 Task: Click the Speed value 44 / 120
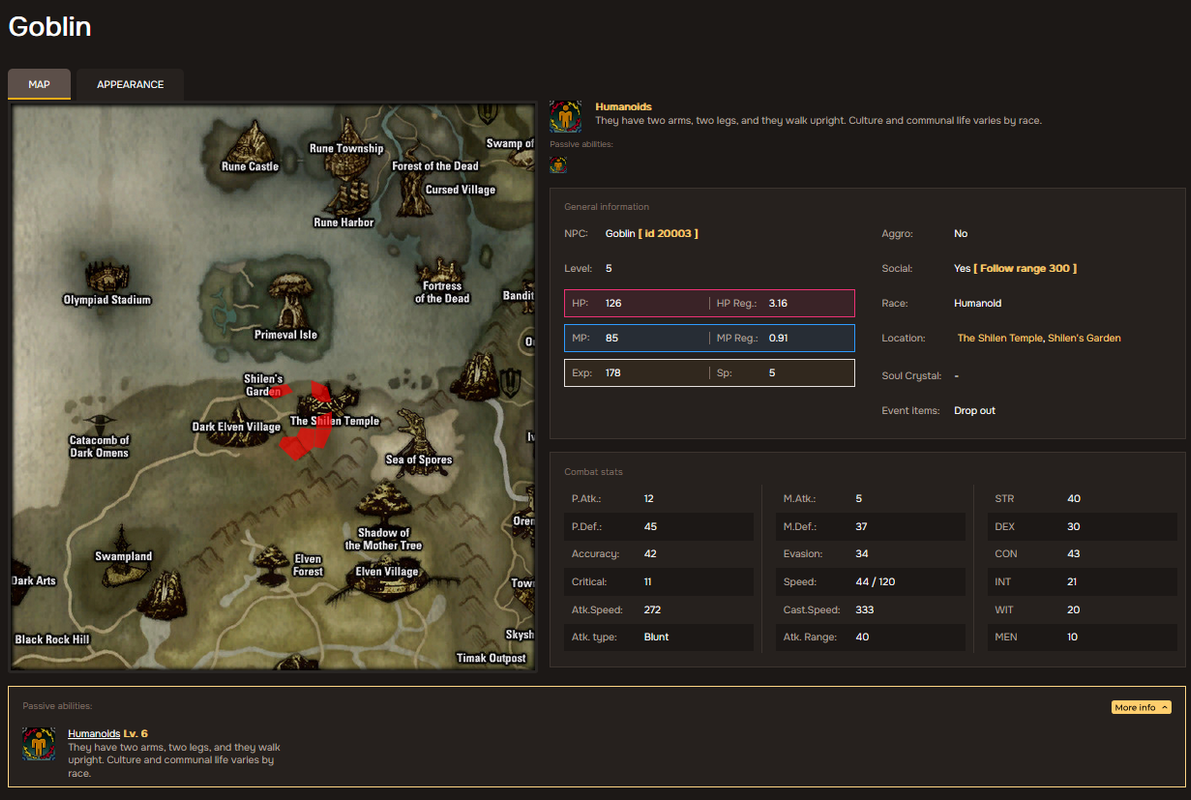pos(875,581)
